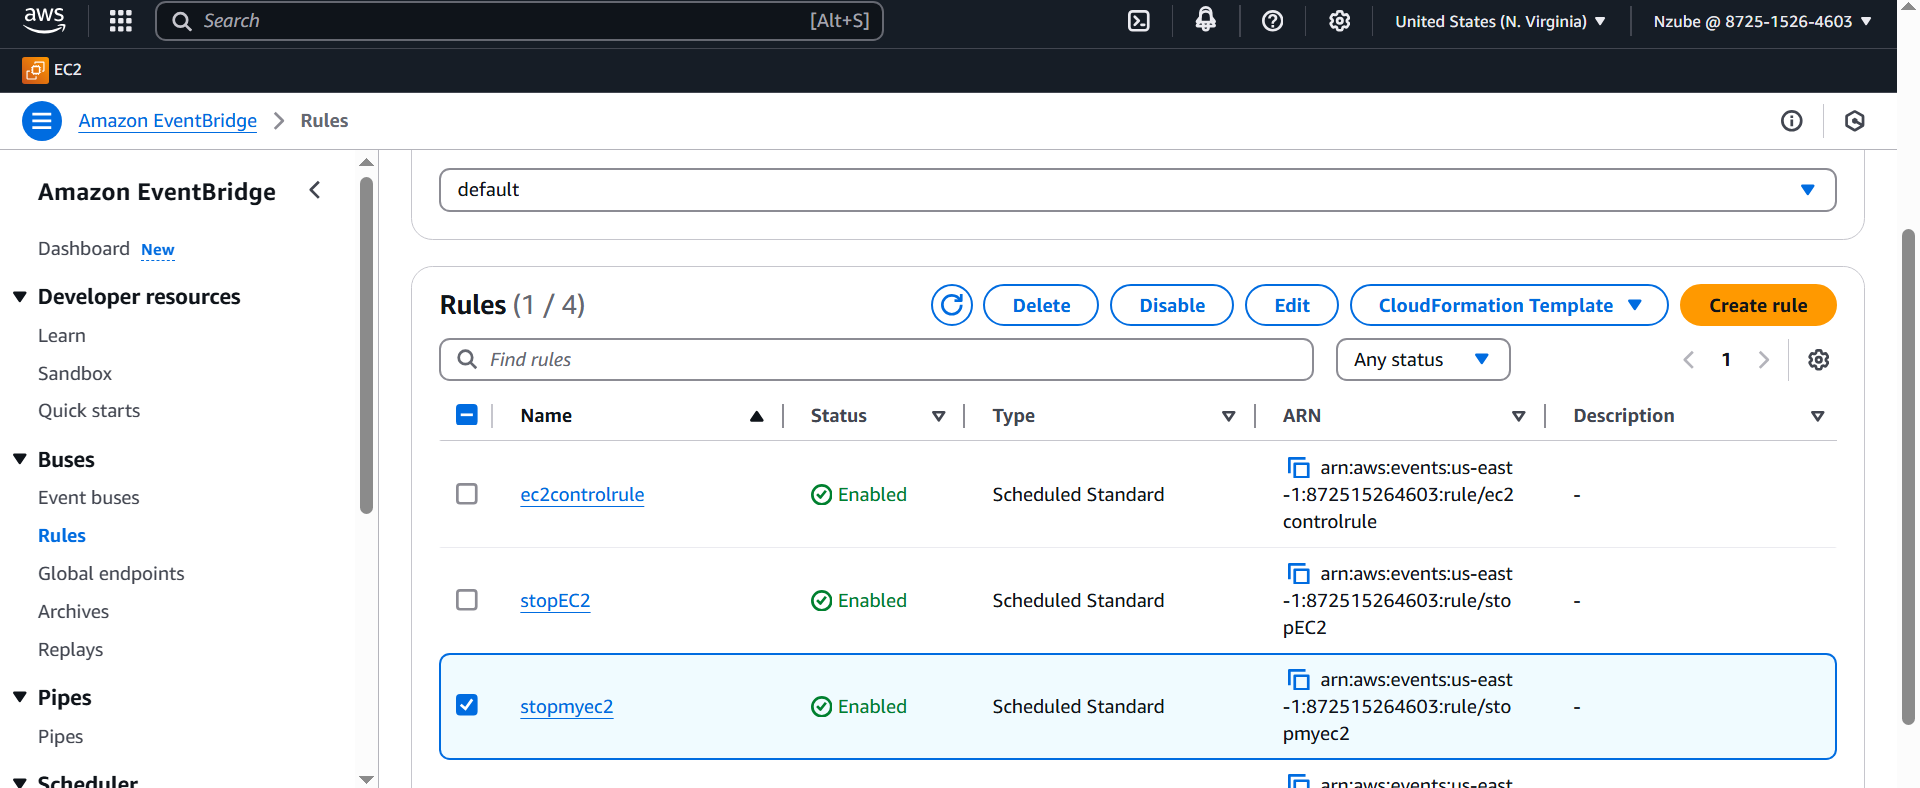Click the Edit button
This screenshot has height=788, width=1920.
pyautogui.click(x=1292, y=305)
